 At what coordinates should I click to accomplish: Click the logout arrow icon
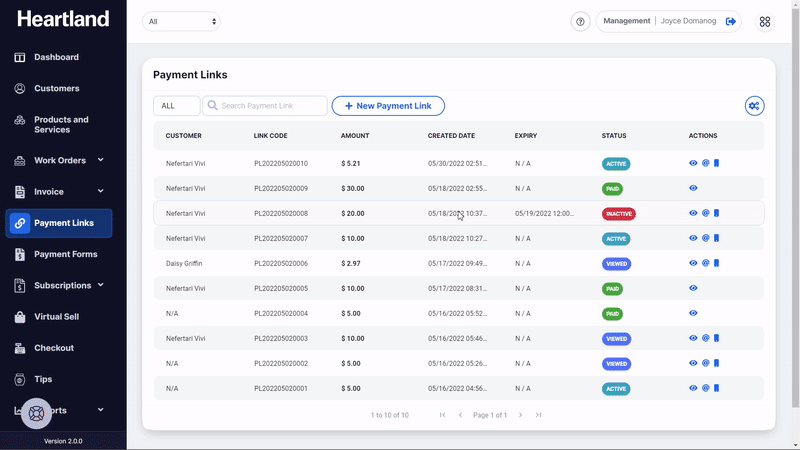tap(731, 21)
